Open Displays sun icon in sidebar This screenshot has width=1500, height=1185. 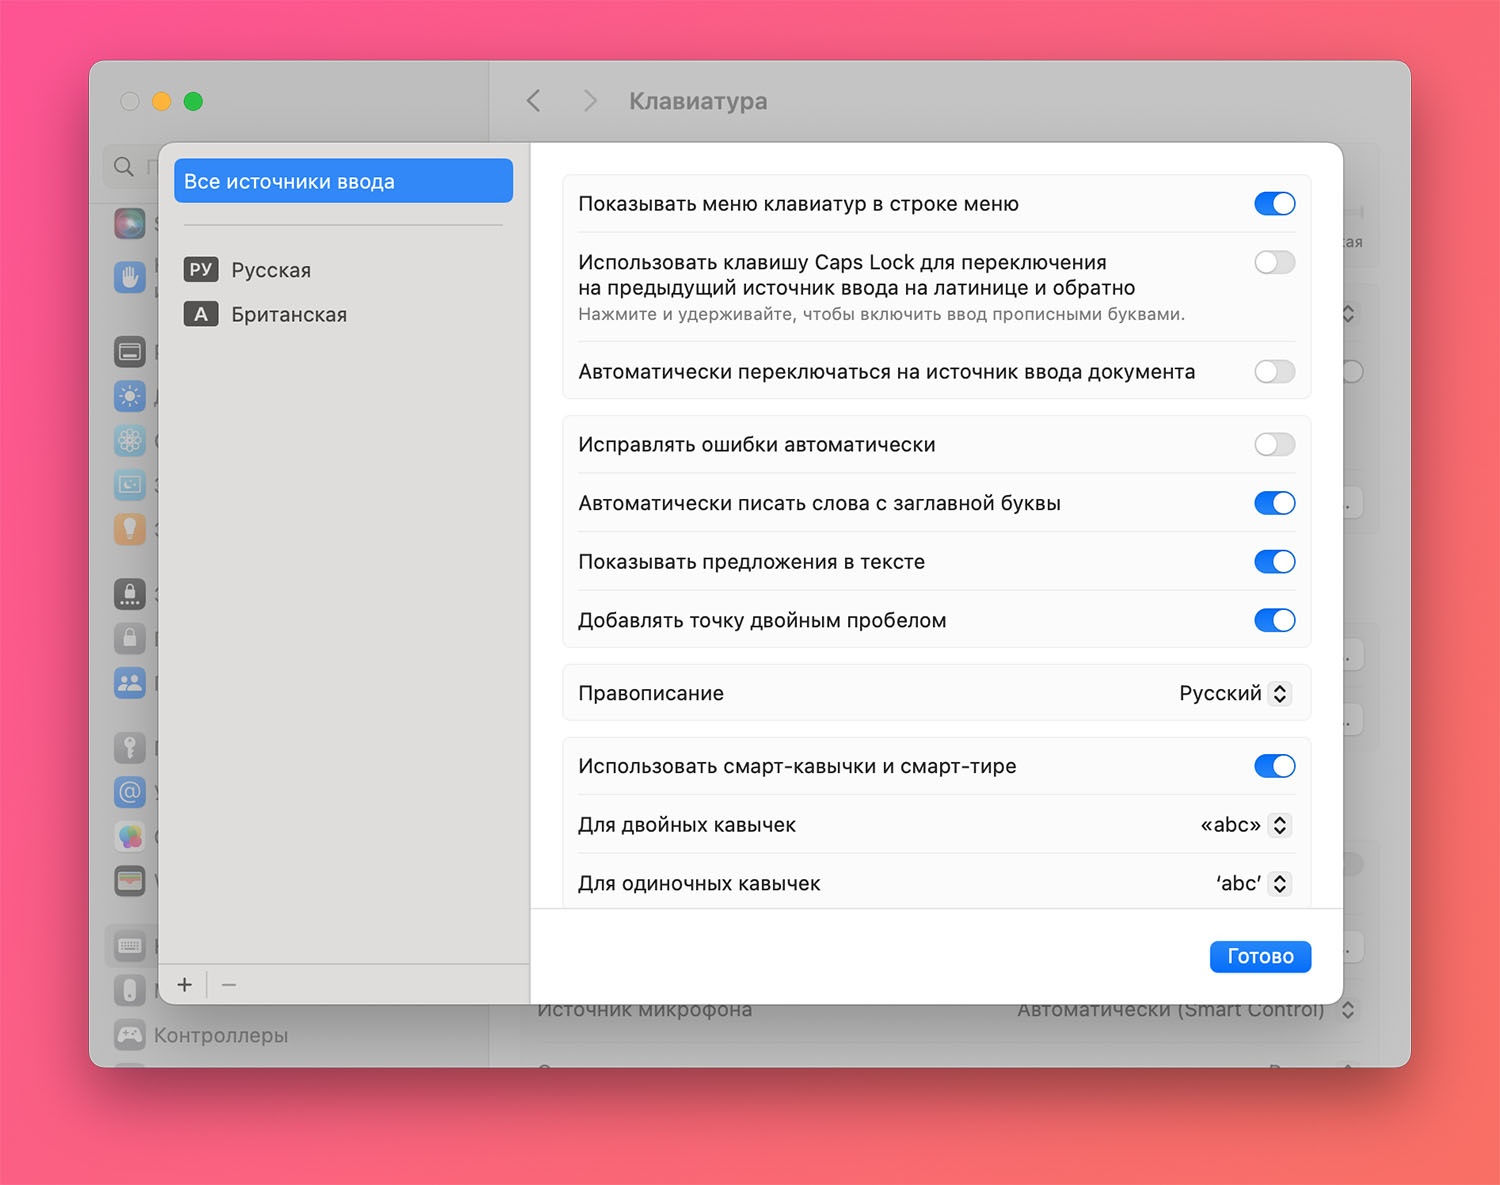(x=129, y=396)
